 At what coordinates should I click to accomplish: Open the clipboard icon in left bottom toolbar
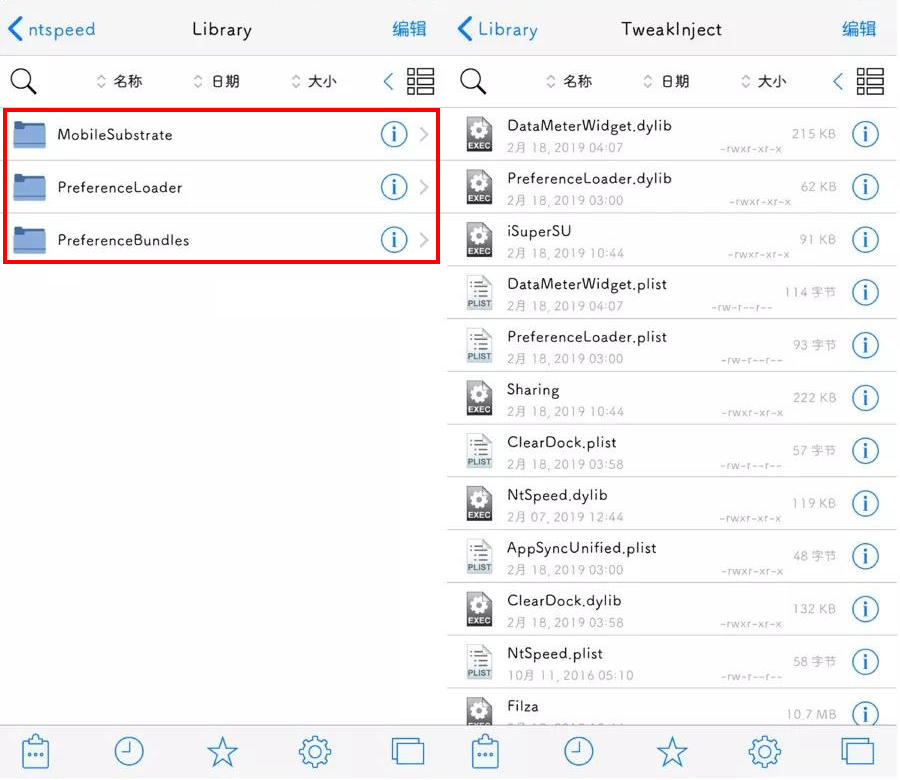coord(36,751)
